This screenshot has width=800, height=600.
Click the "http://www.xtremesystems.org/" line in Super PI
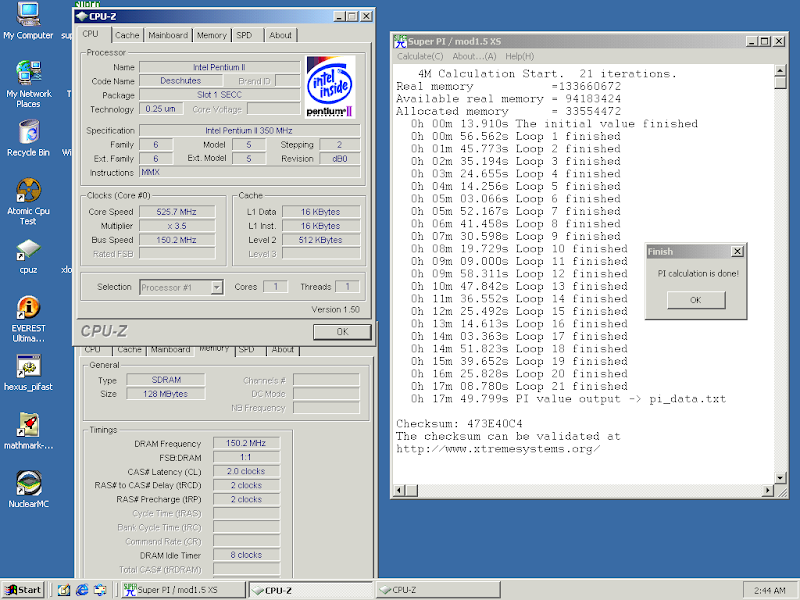(498, 449)
